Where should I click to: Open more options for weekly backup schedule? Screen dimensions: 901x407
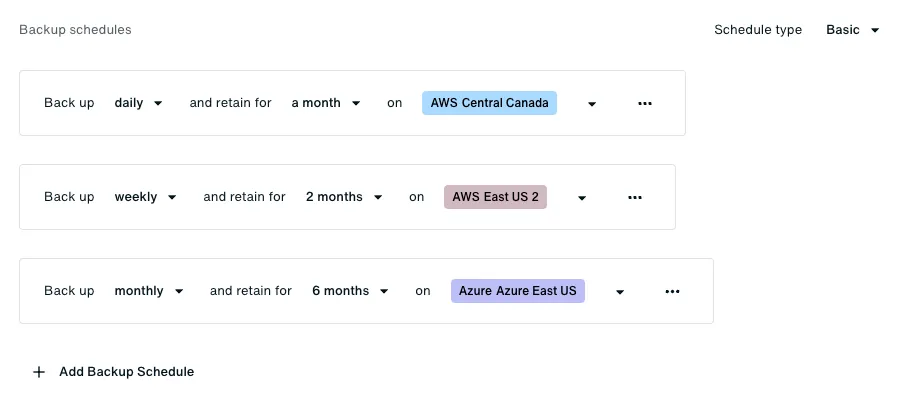coord(634,197)
